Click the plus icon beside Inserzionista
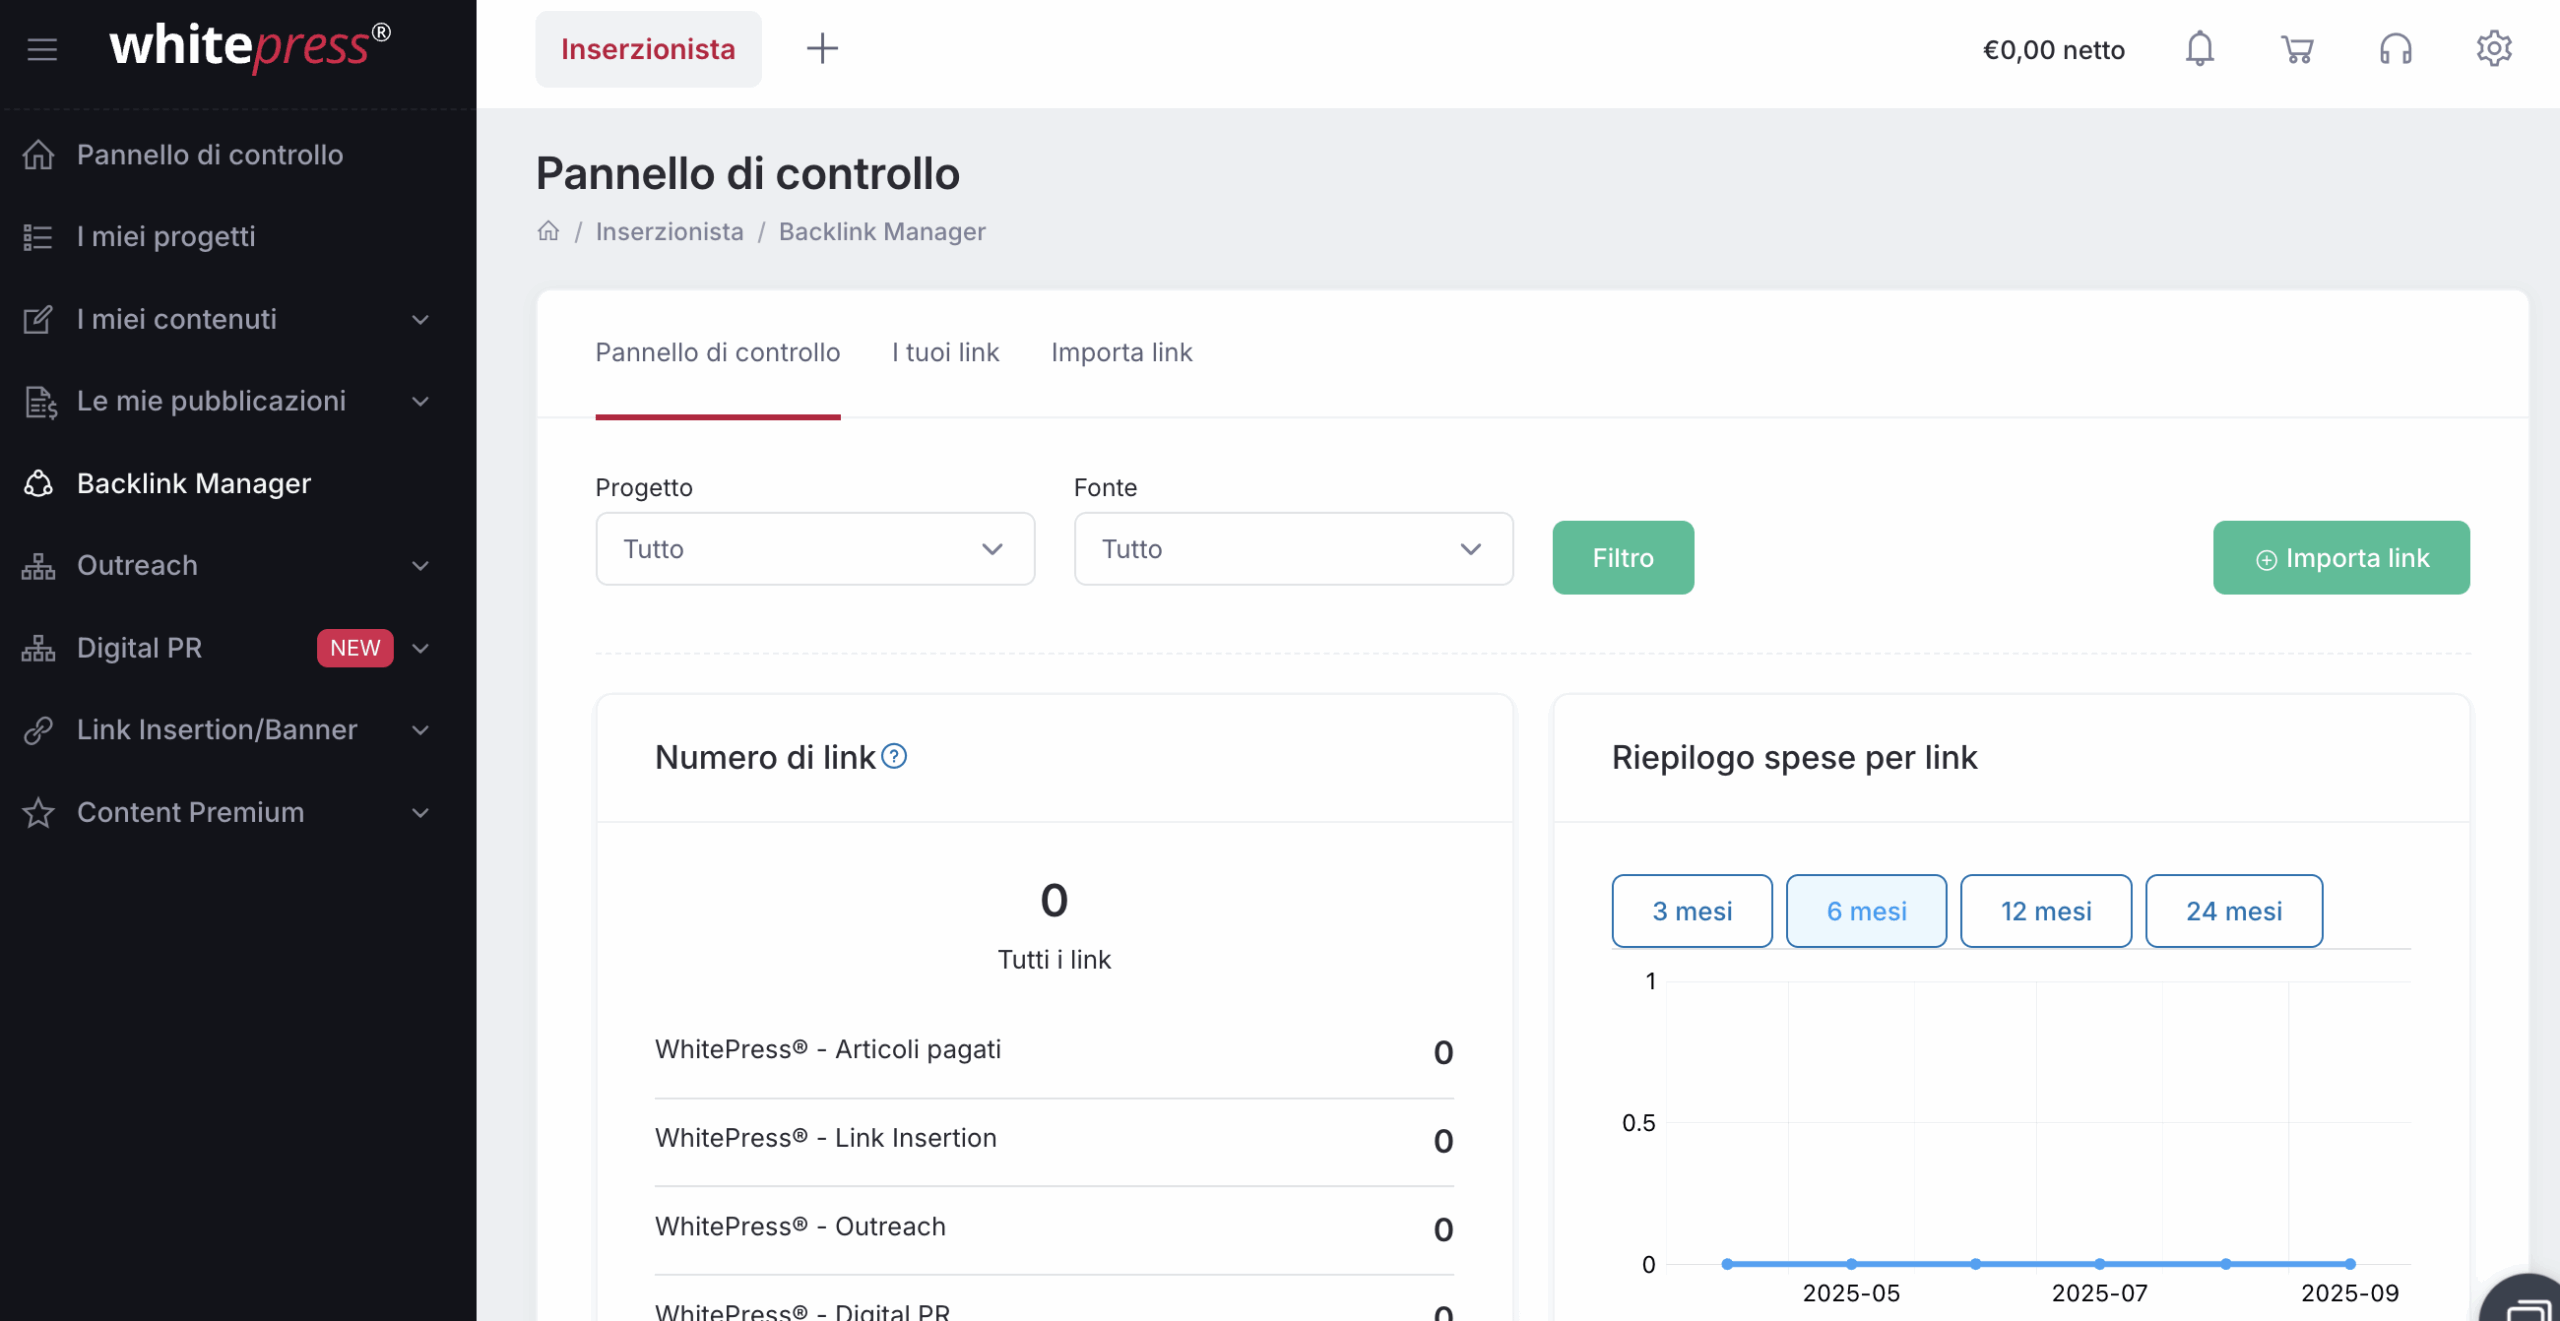This screenshot has height=1321, width=2560. coord(822,49)
